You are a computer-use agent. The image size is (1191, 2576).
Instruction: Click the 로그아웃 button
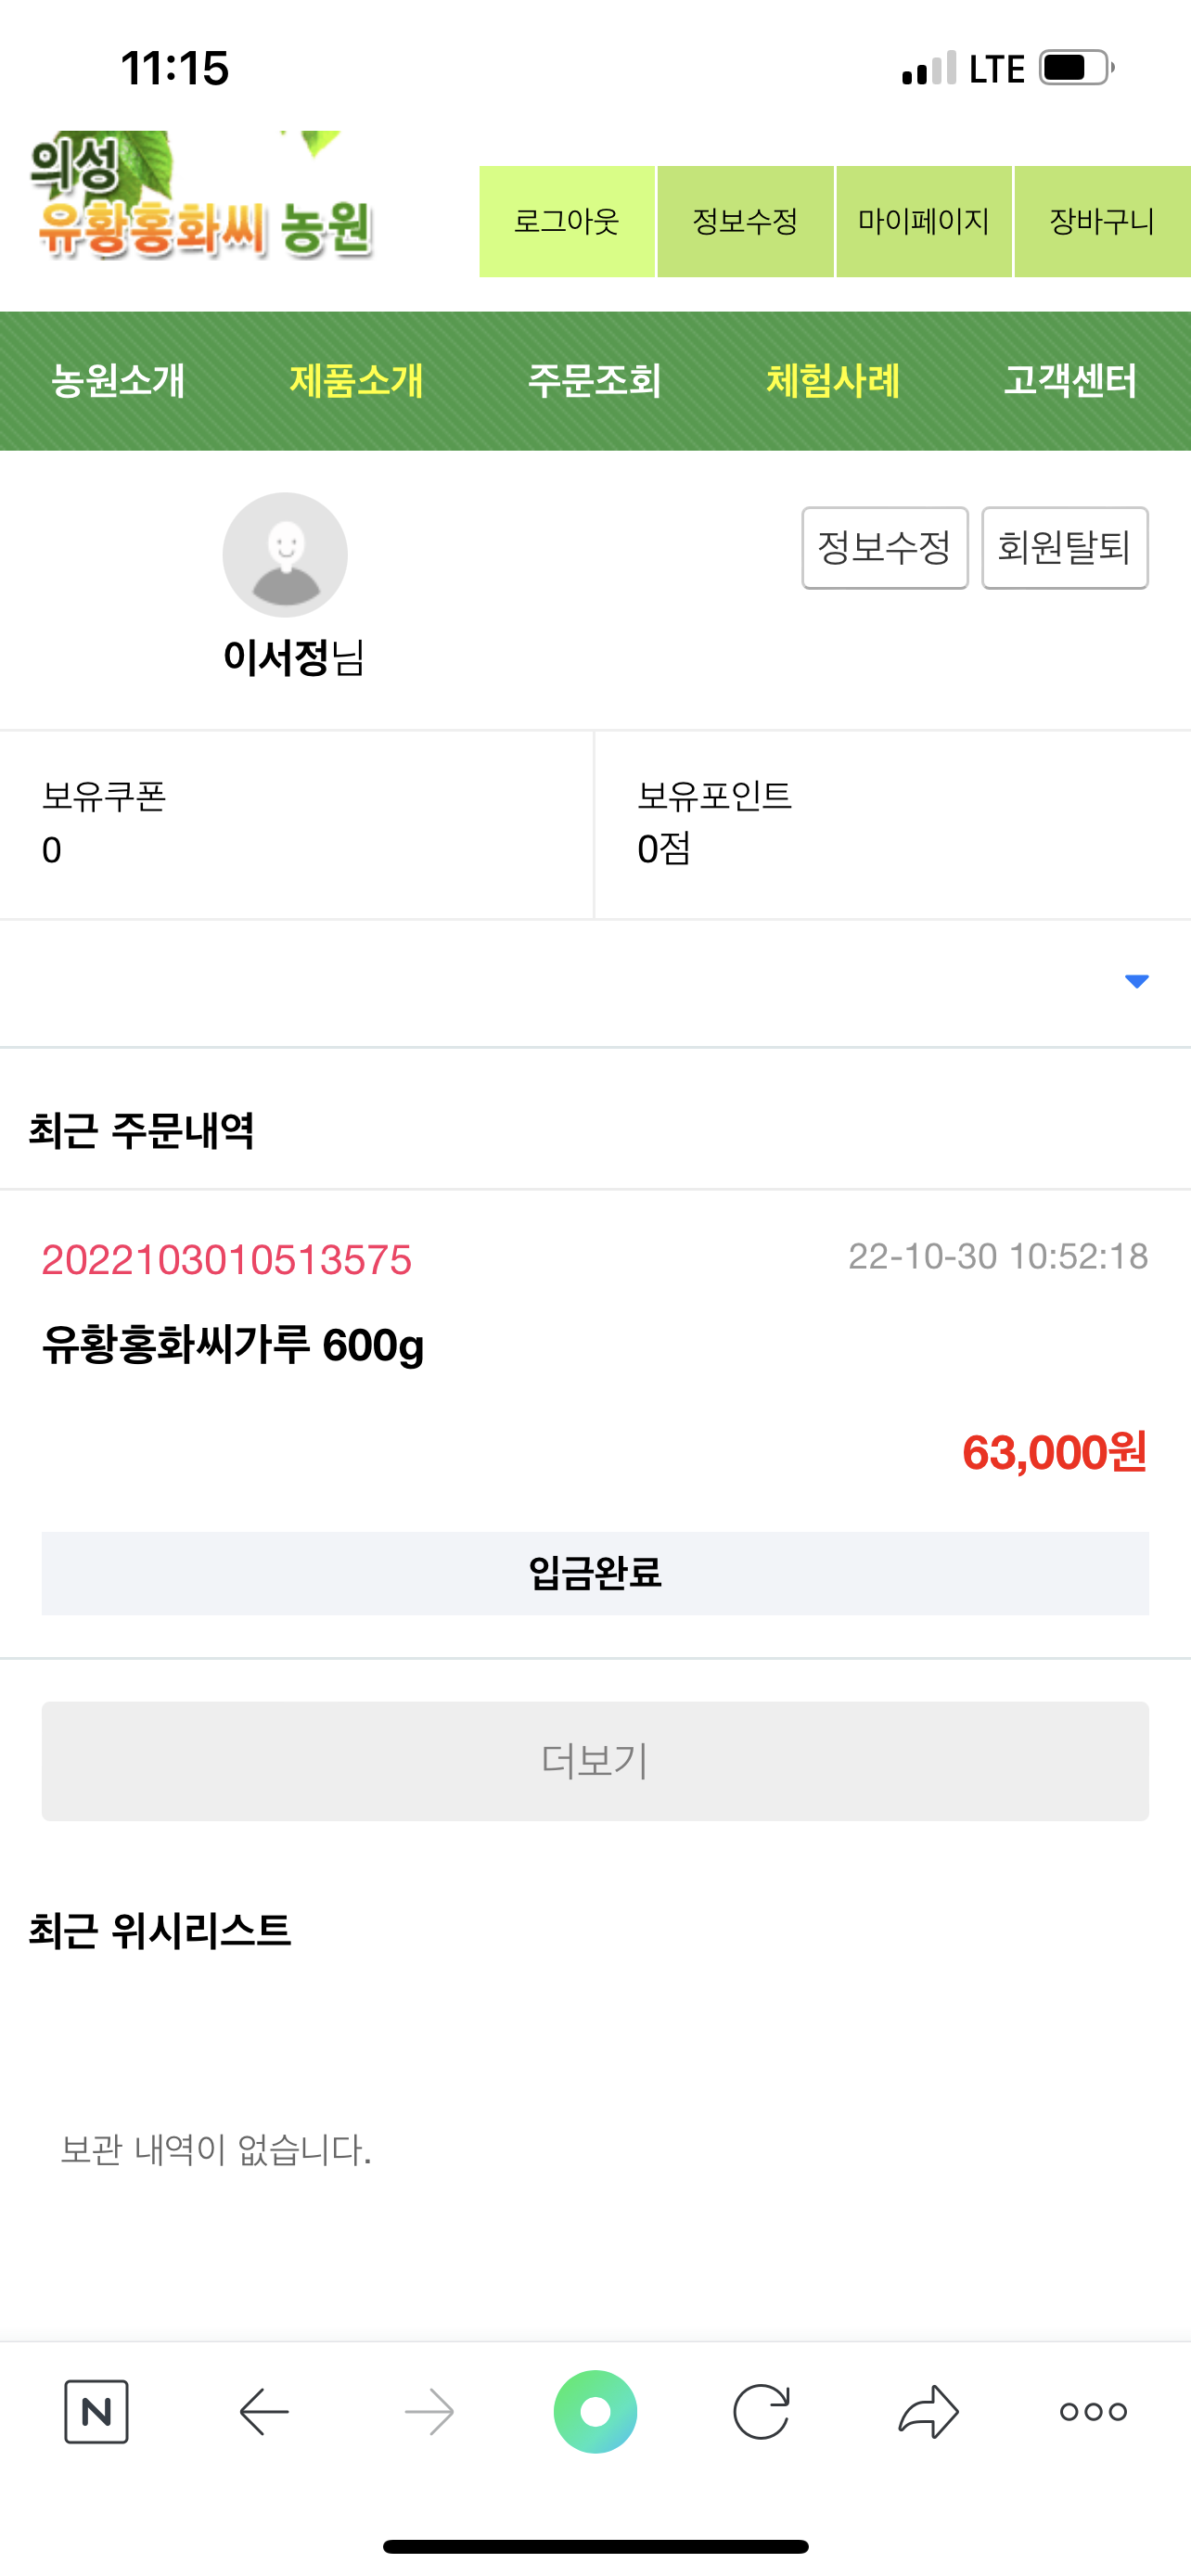pos(567,221)
